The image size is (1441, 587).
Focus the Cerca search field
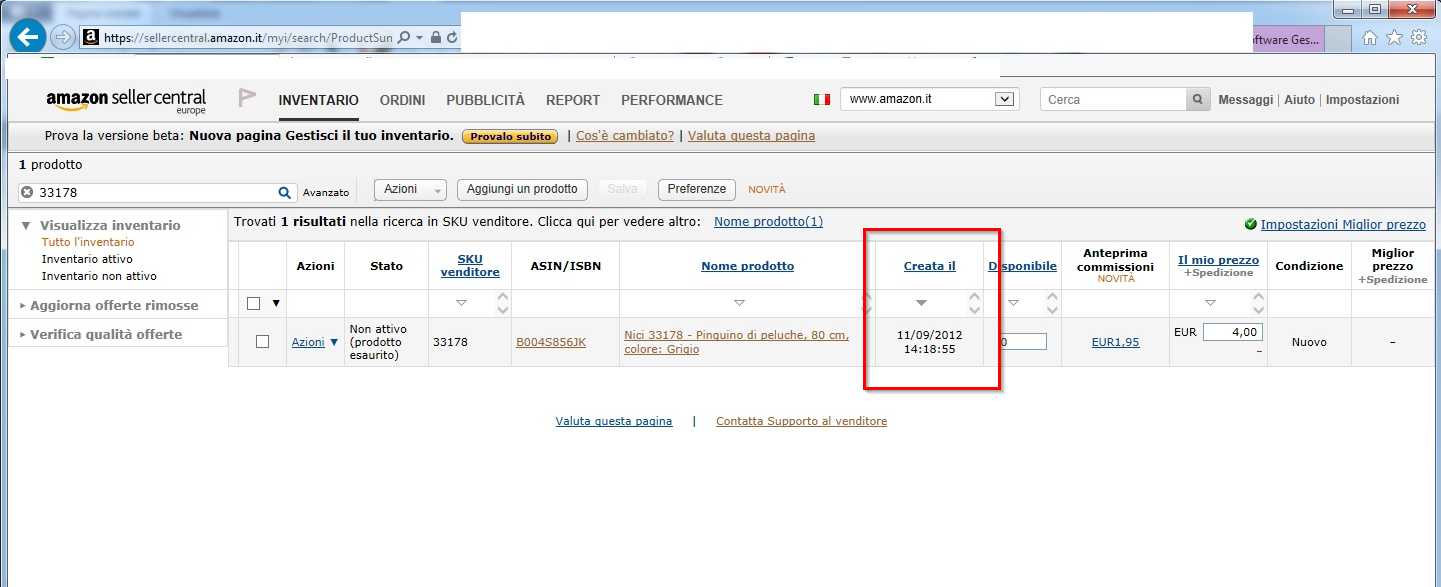click(x=1113, y=100)
